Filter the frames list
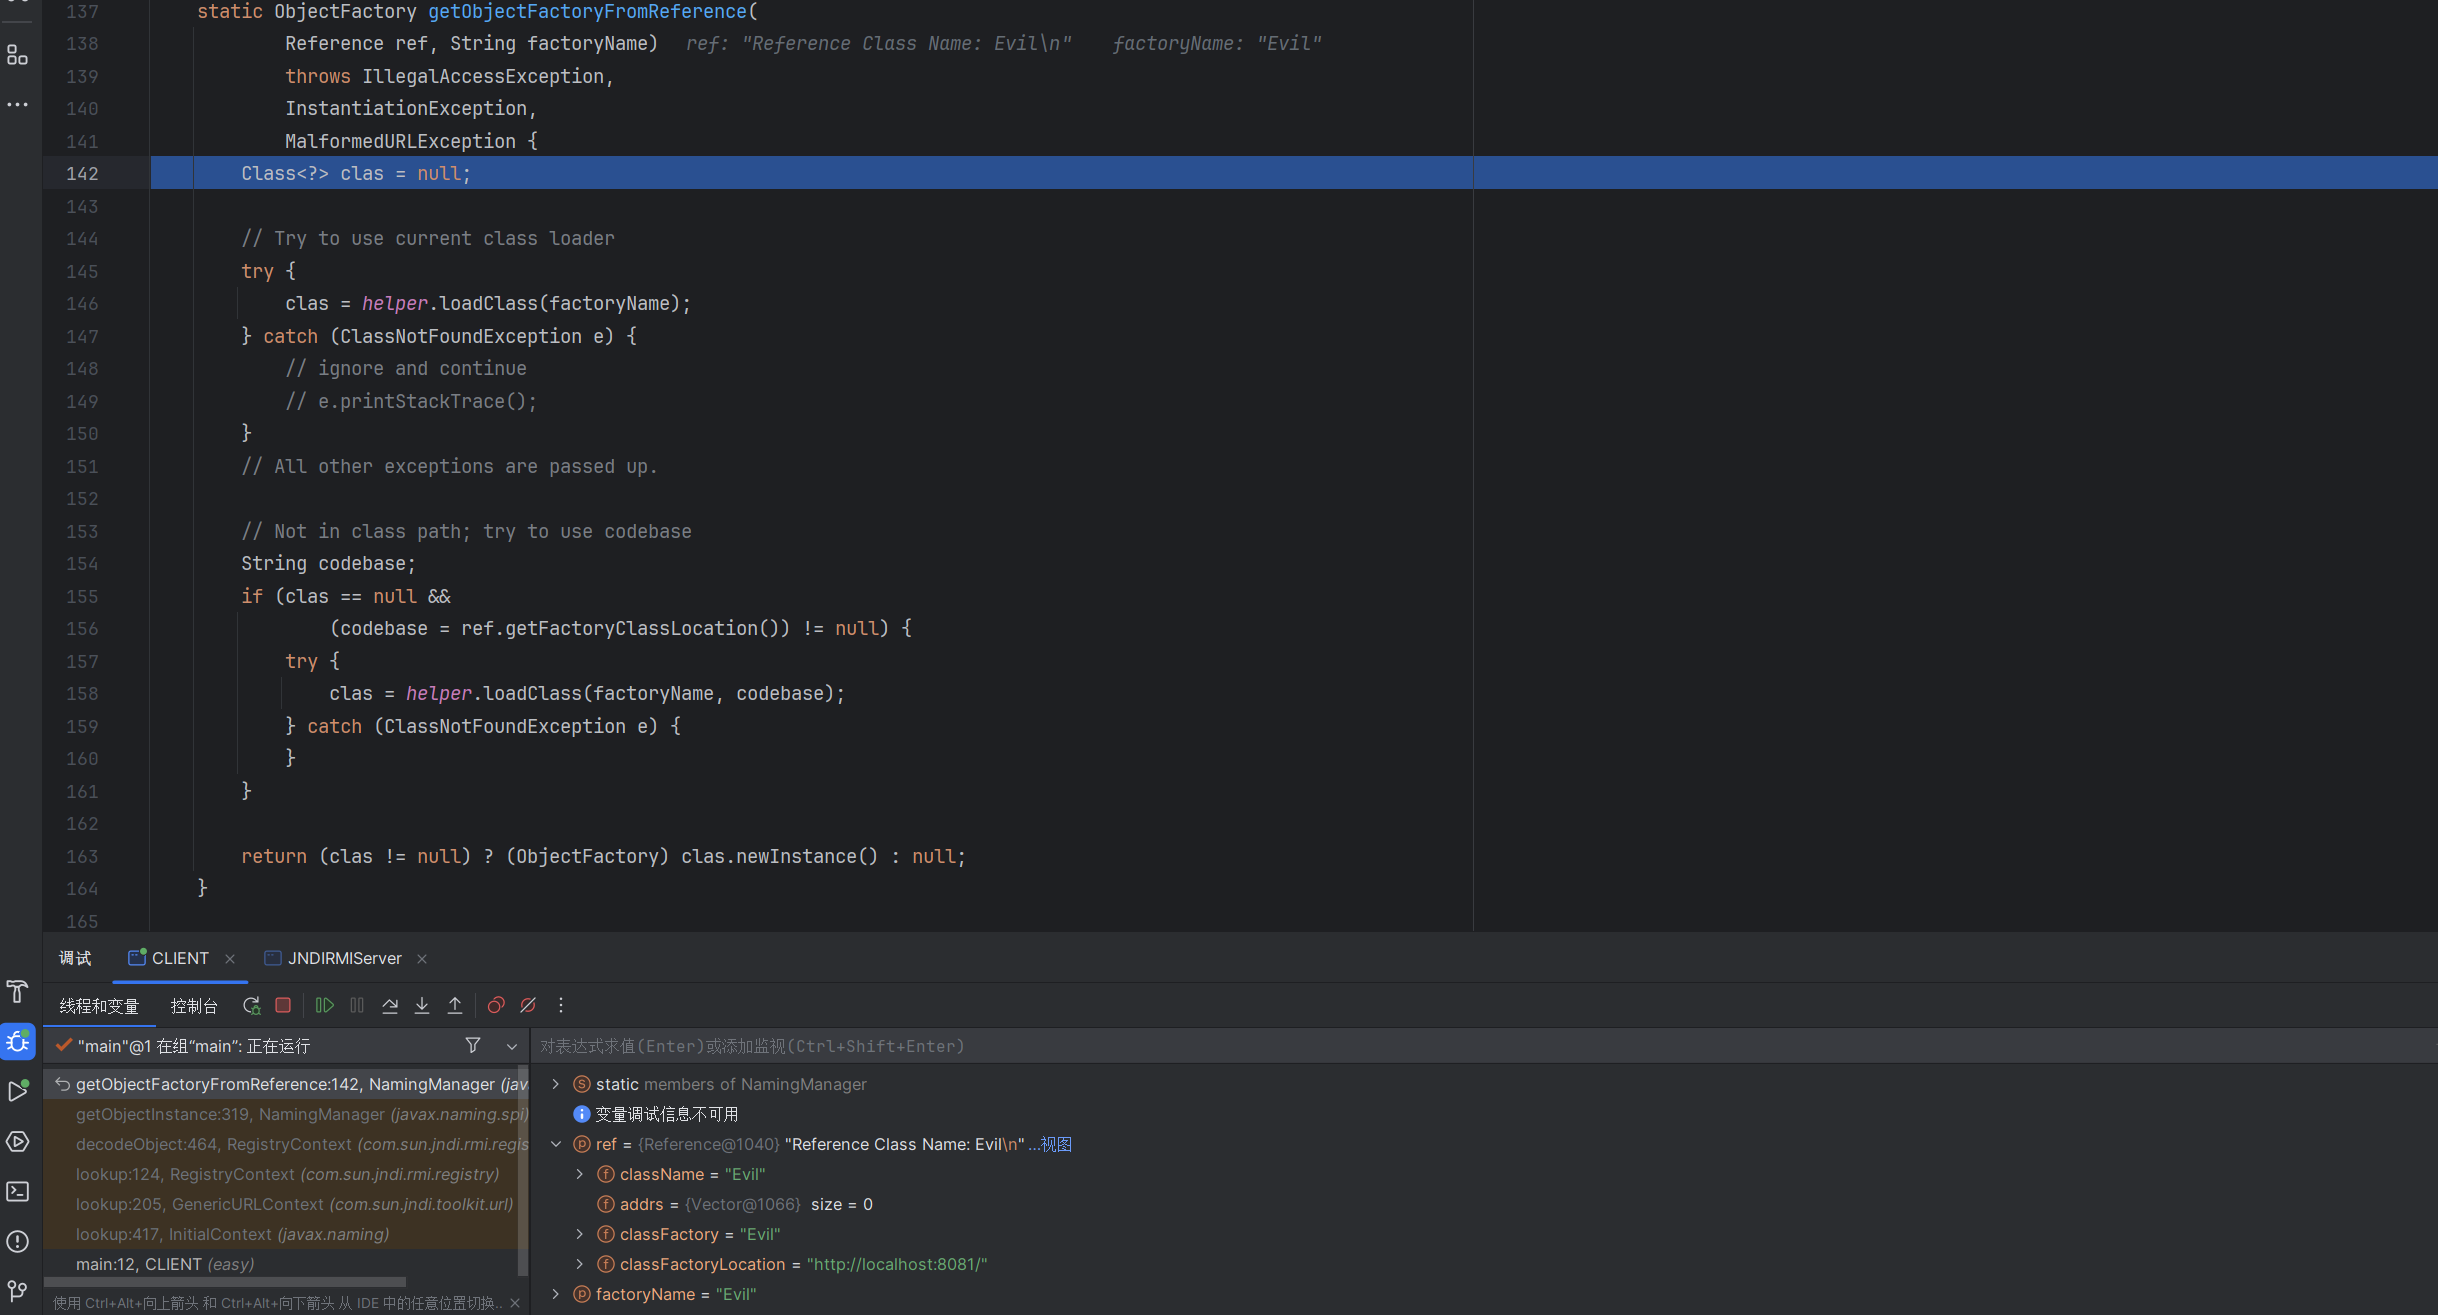The height and width of the screenshot is (1315, 2438). coord(473,1045)
